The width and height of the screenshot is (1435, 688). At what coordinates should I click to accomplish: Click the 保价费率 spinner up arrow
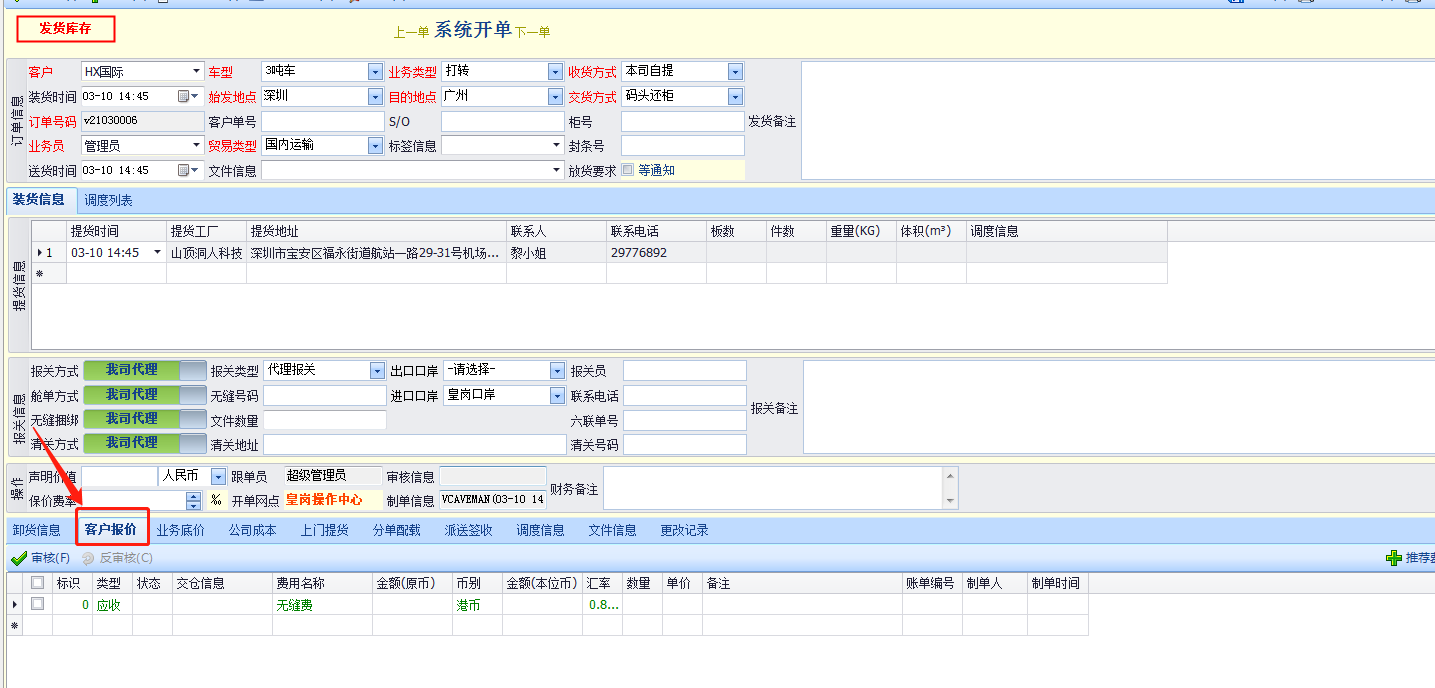(194, 496)
